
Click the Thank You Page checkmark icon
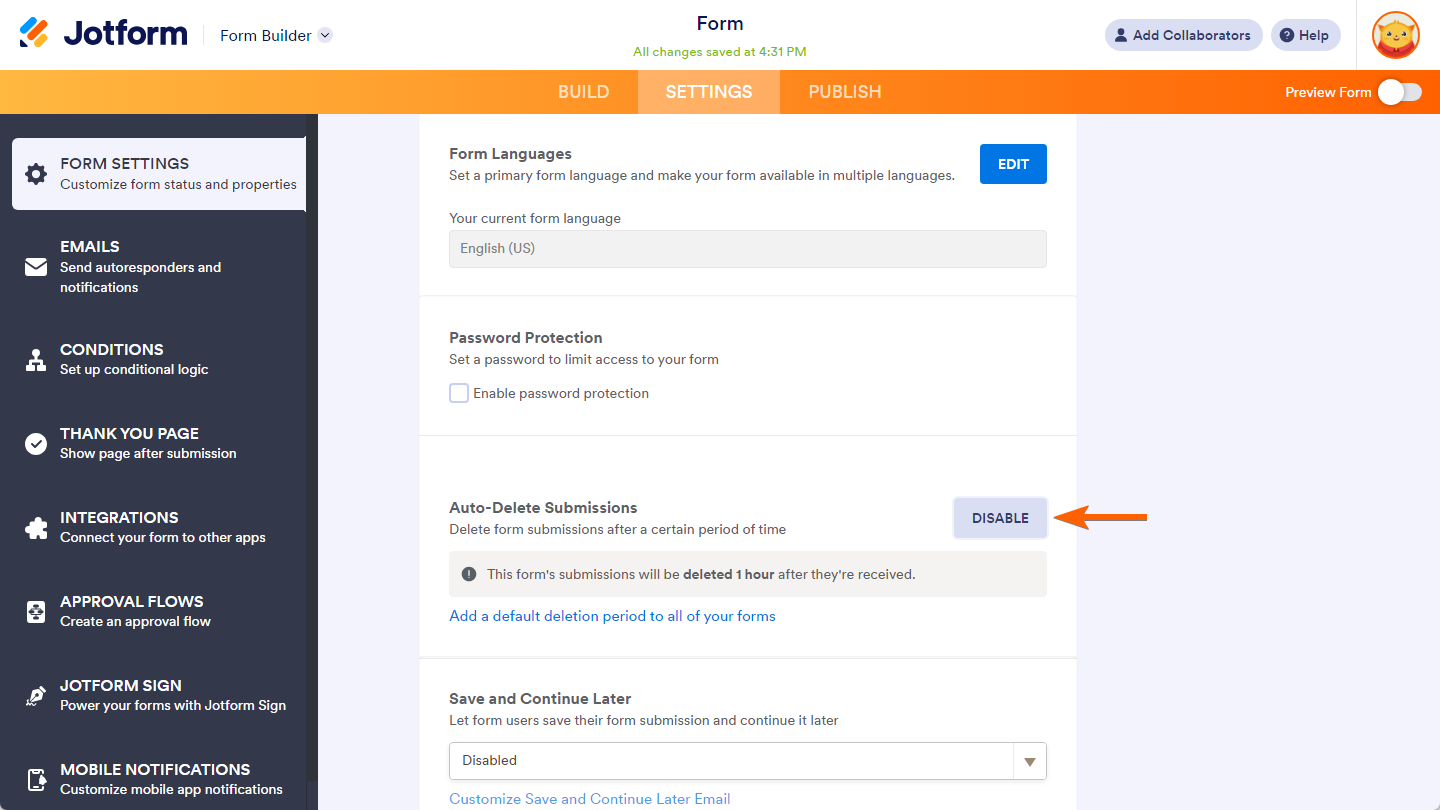(x=36, y=444)
